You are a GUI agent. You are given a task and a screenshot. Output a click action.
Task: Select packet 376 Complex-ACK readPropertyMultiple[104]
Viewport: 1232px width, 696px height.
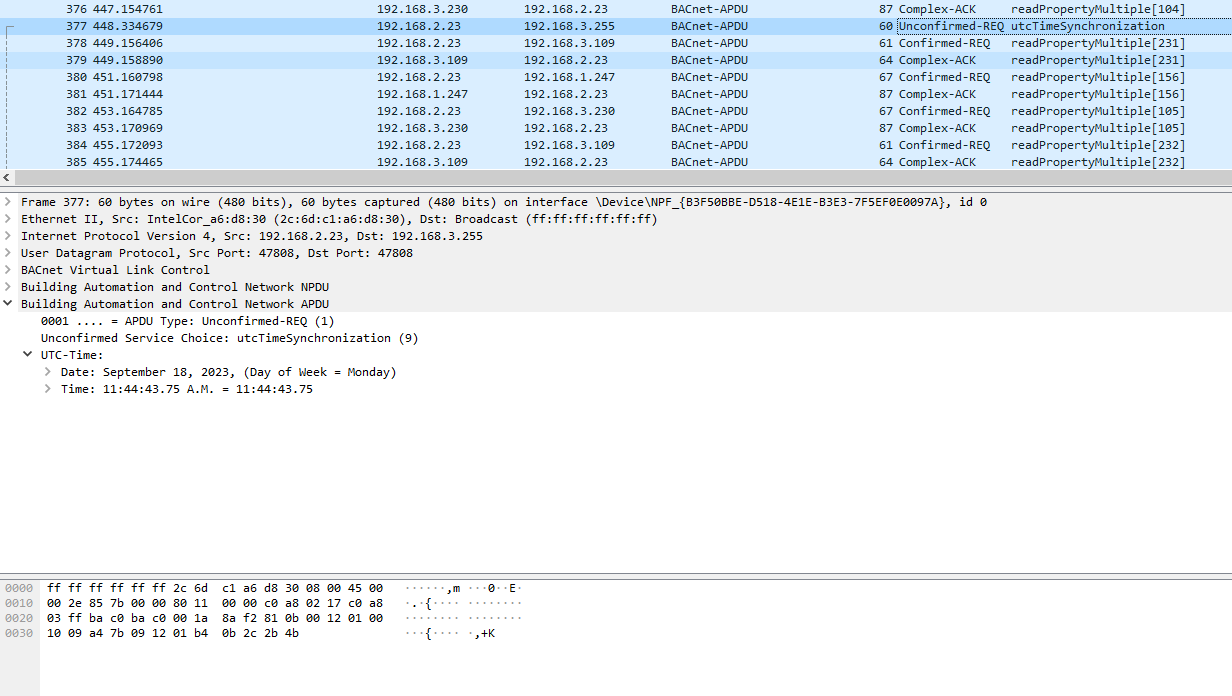pyautogui.click(x=600, y=9)
